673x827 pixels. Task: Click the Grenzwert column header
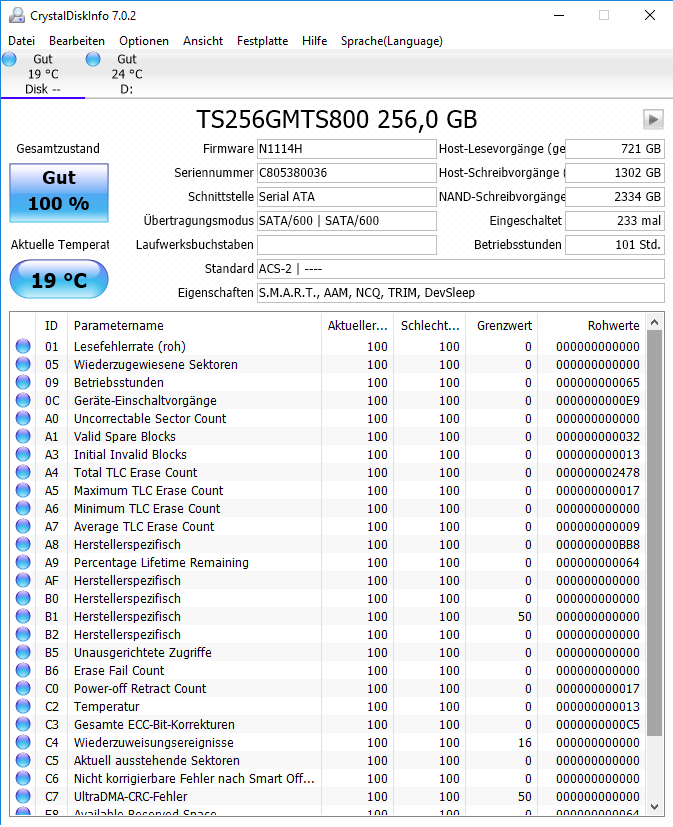tap(504, 325)
